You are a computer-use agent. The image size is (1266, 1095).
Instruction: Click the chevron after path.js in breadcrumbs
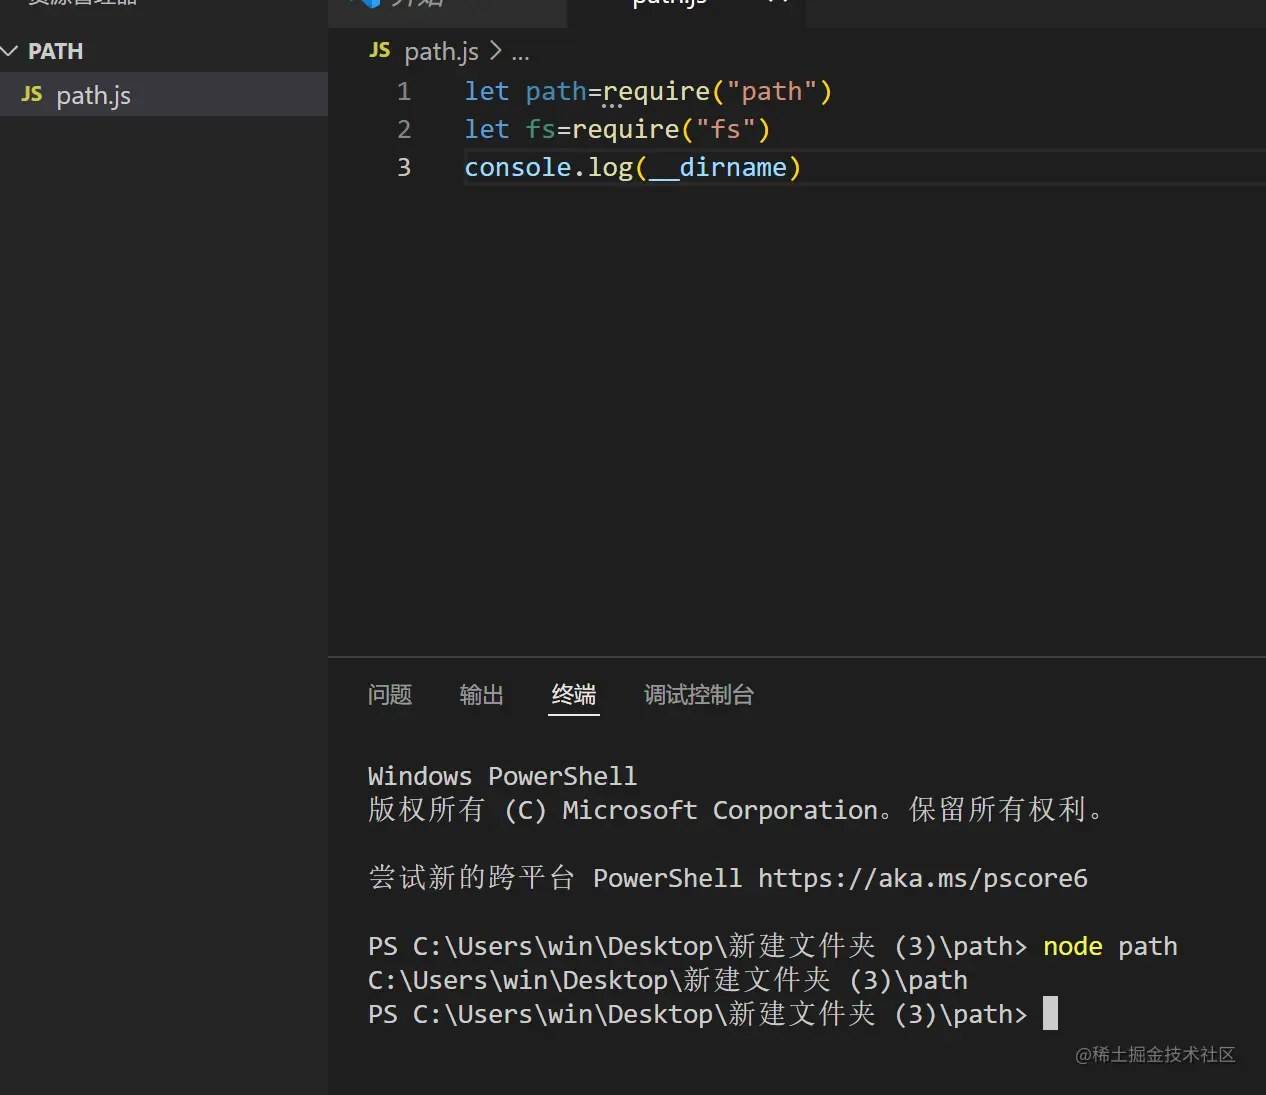click(495, 51)
